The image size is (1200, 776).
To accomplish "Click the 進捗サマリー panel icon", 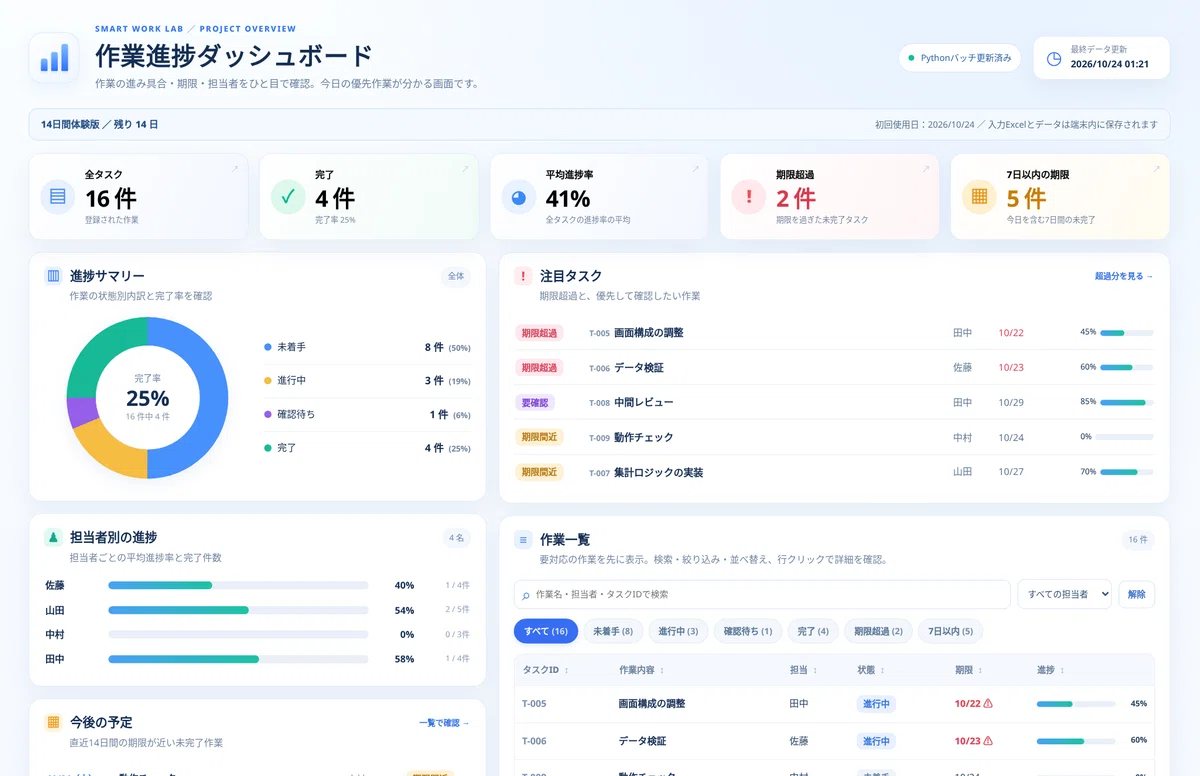I will click(x=53, y=275).
